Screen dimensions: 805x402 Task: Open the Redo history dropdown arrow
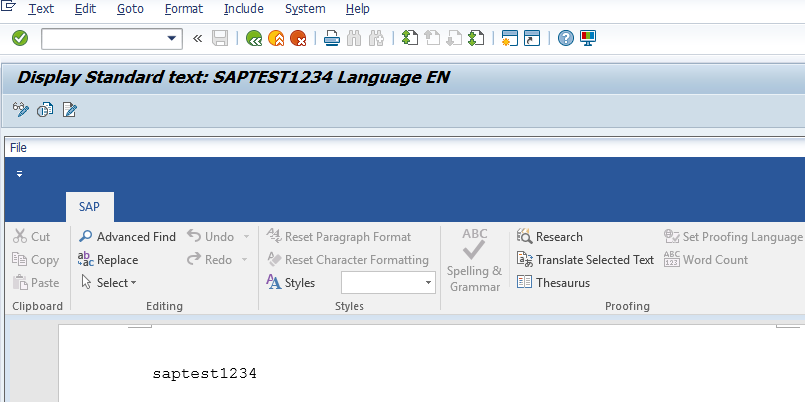245,260
